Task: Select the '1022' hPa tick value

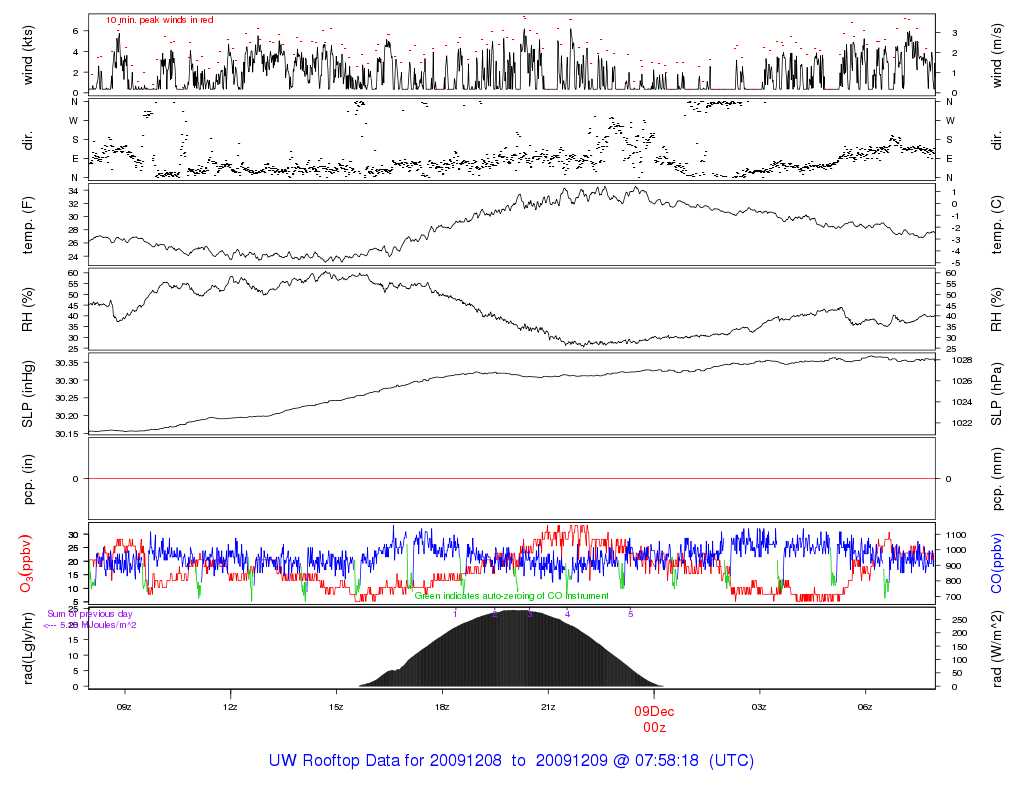Action: 962,423
